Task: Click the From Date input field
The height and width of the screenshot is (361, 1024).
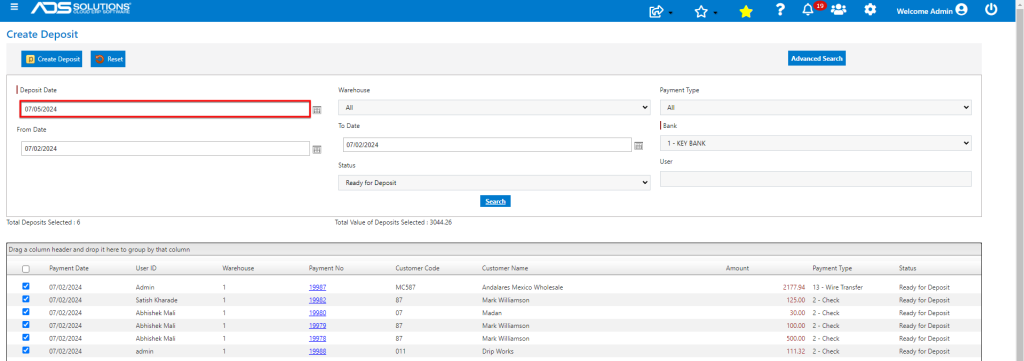Action: (165, 149)
